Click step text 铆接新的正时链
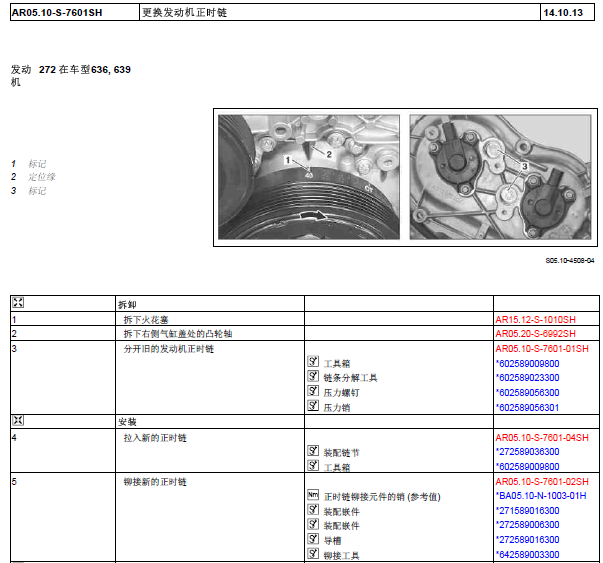 pyautogui.click(x=155, y=482)
